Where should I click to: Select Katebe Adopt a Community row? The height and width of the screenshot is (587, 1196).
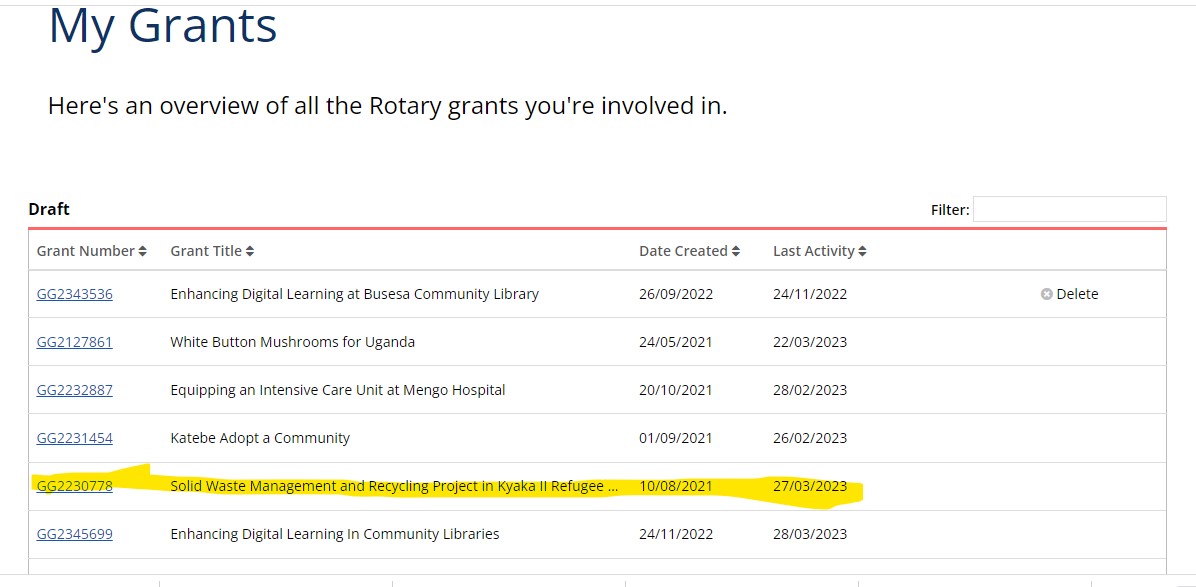tap(597, 438)
